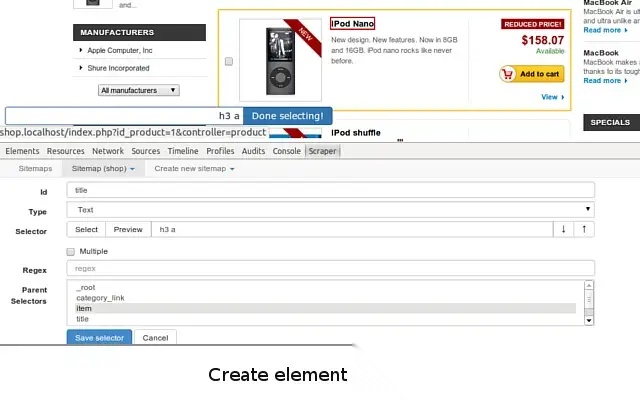Click the Apple Computer, Inc manufacturer link
Viewport: 640px width, 400px height.
(120, 50)
